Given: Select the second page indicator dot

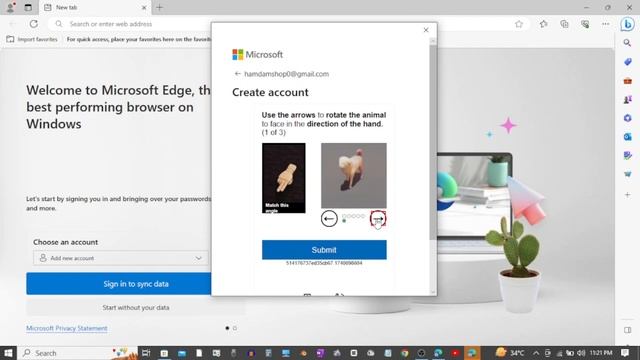Looking at the screenshot, I should (235, 328).
